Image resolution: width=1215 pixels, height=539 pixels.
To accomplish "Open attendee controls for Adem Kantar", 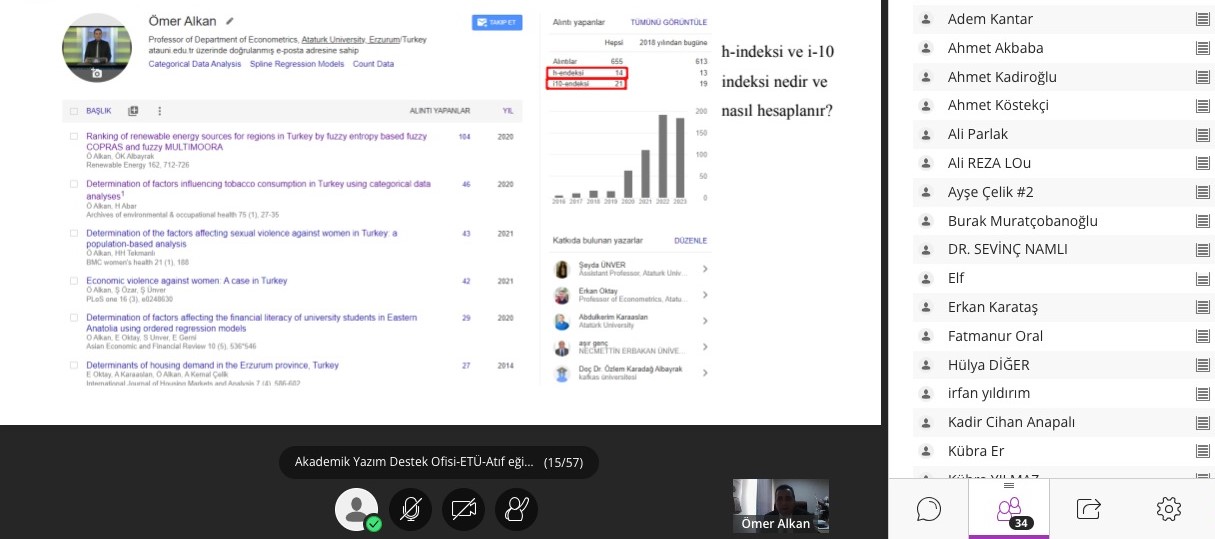I will 1201,19.
